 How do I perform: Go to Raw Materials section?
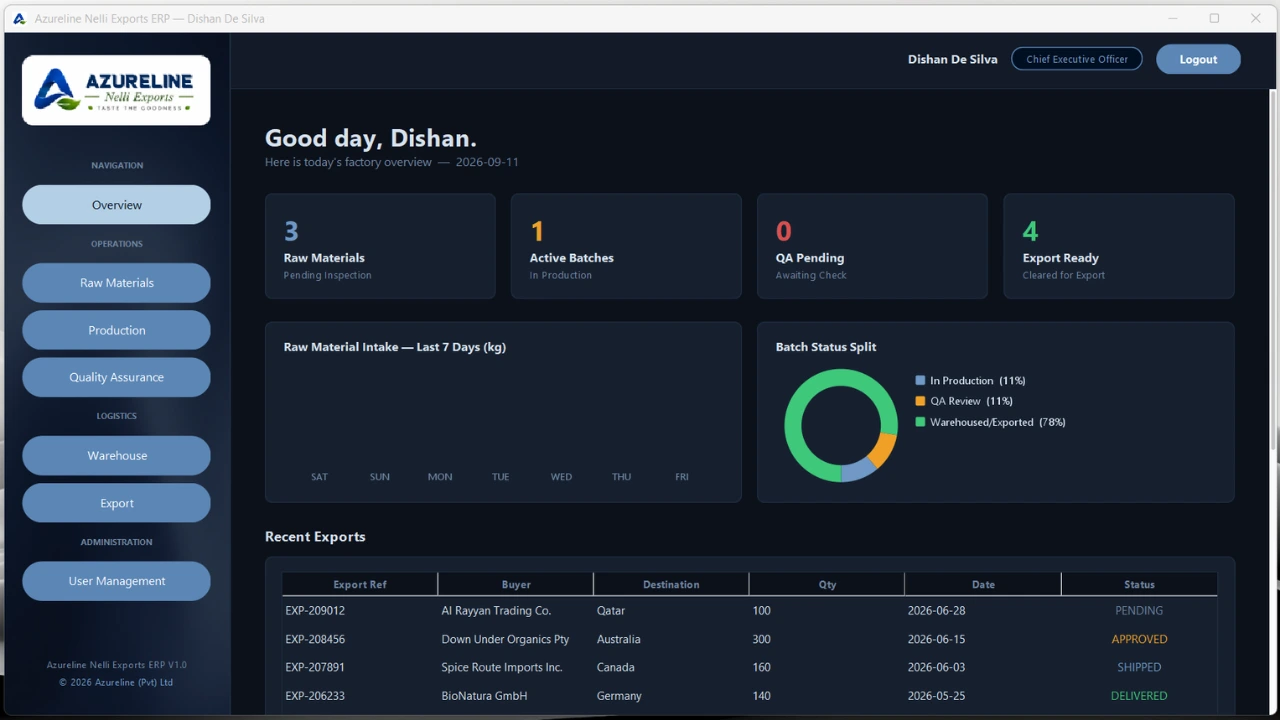(116, 283)
